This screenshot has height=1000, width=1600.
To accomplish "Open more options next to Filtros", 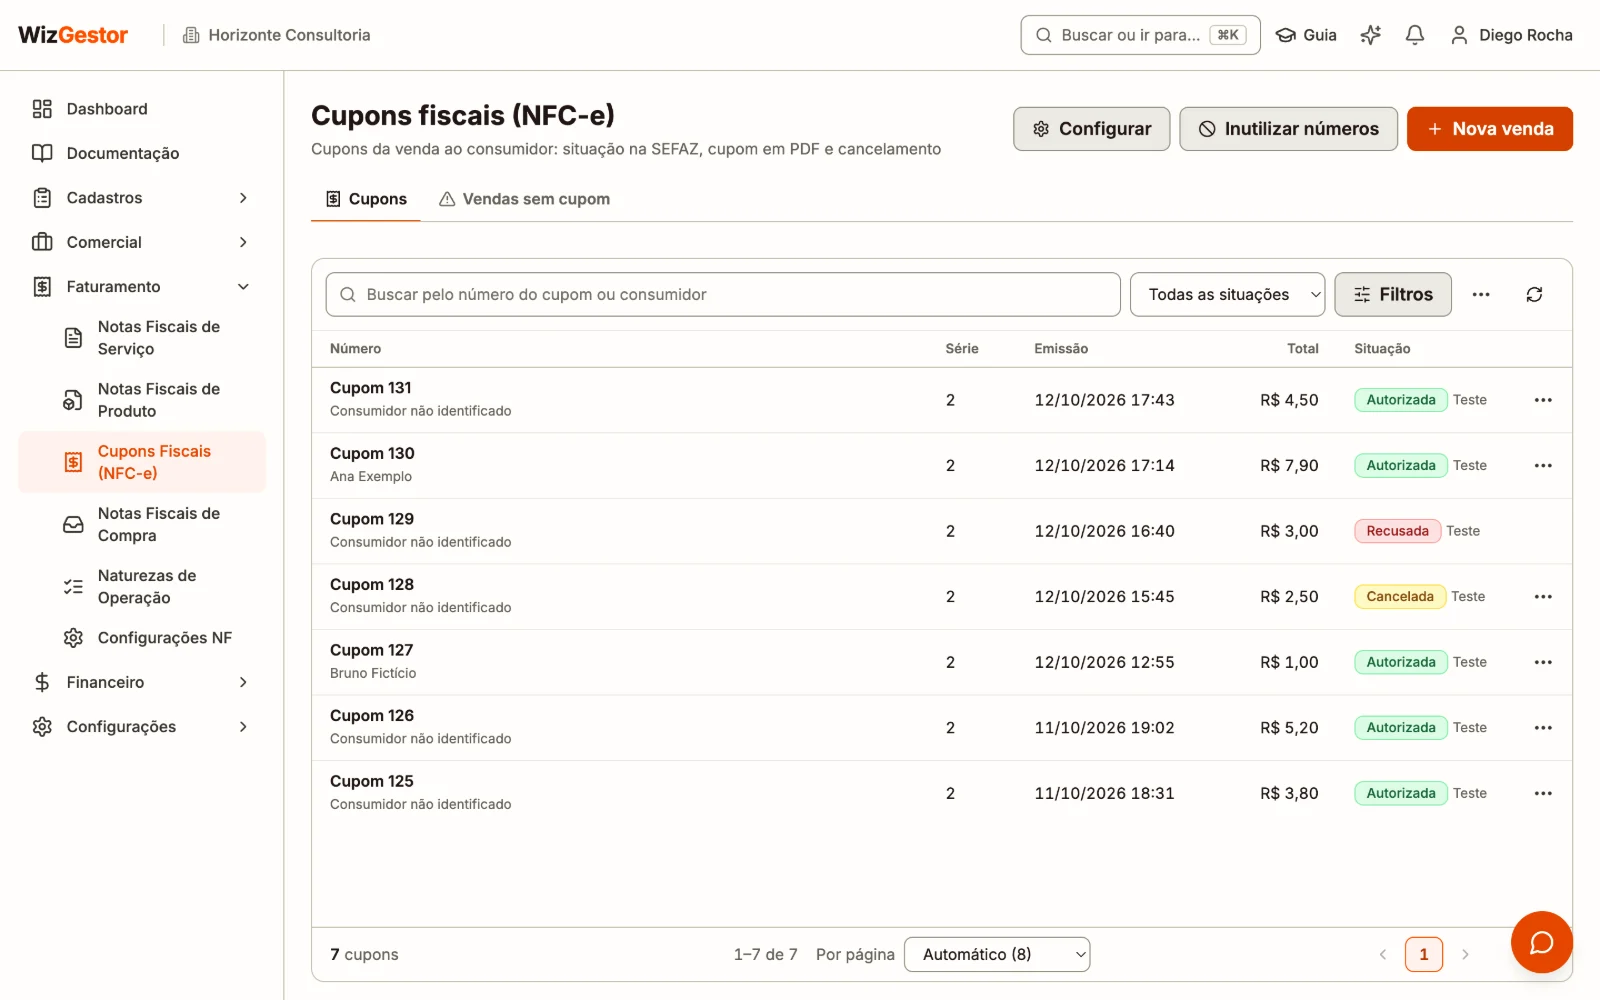I will 1481,295.
